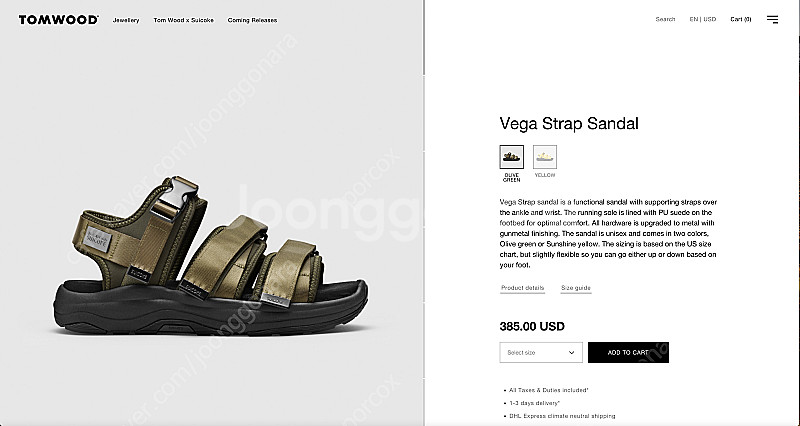Select the Olive Green color swatch
Screen dimensions: 800x426
point(511,157)
